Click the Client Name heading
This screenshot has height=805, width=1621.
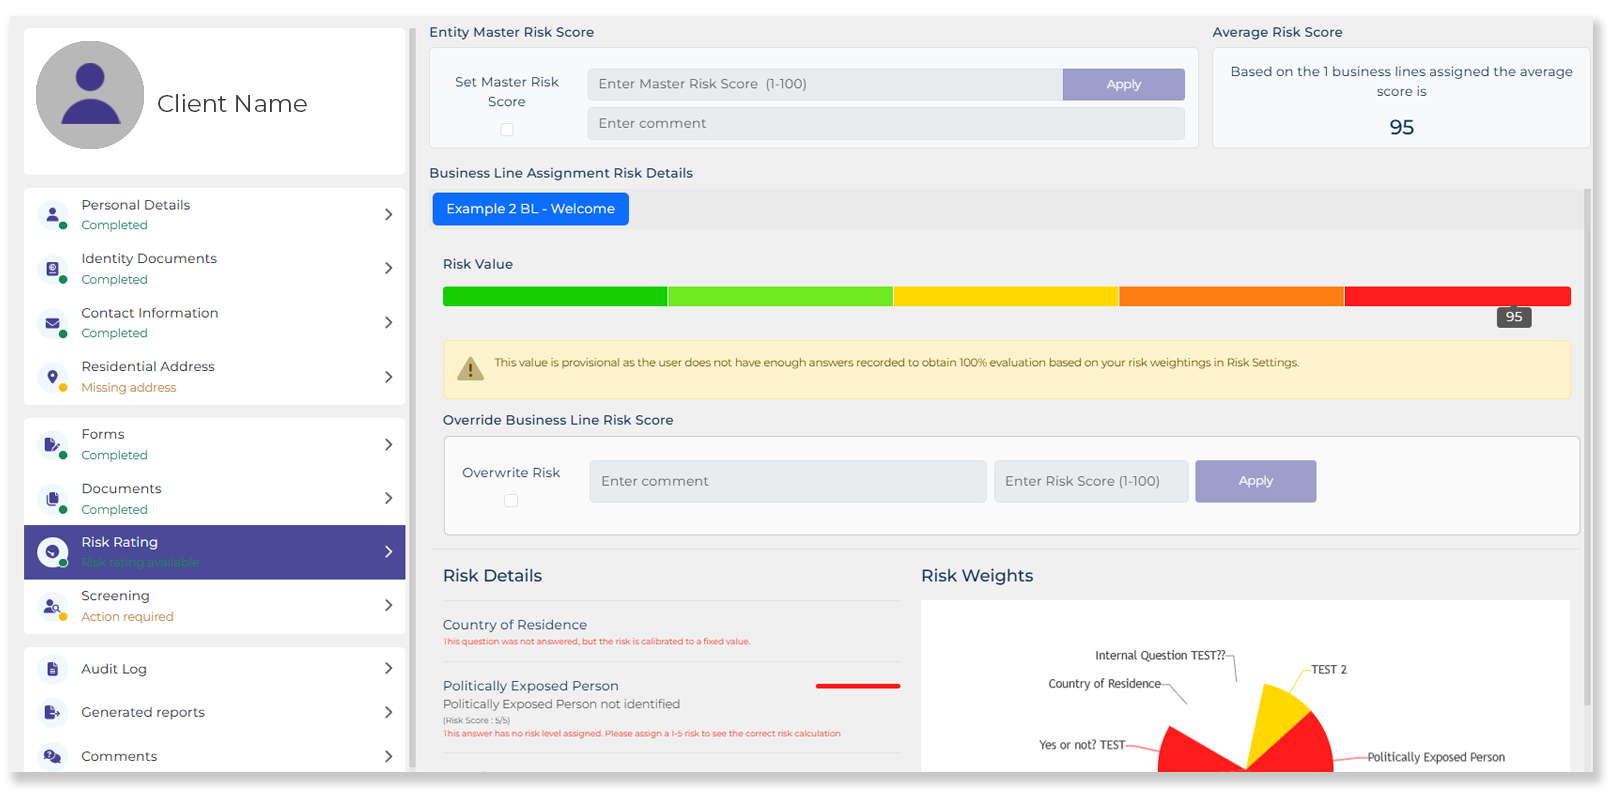tap(232, 104)
